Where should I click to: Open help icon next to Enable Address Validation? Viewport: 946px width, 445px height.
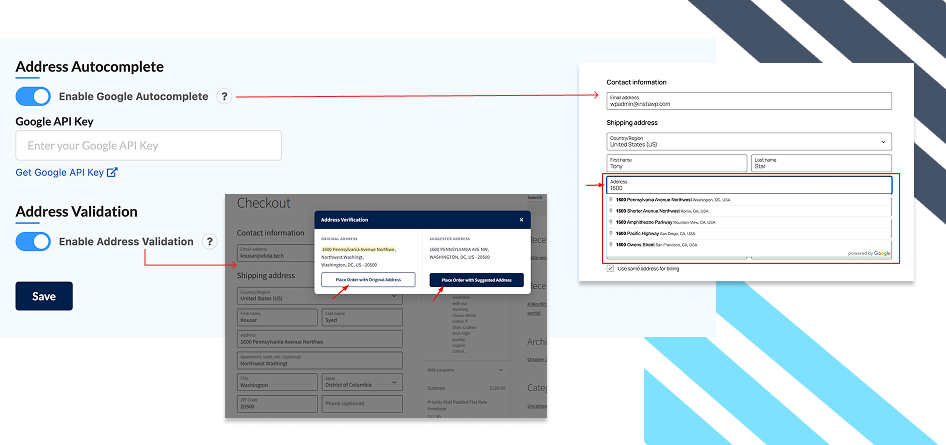pyautogui.click(x=209, y=241)
